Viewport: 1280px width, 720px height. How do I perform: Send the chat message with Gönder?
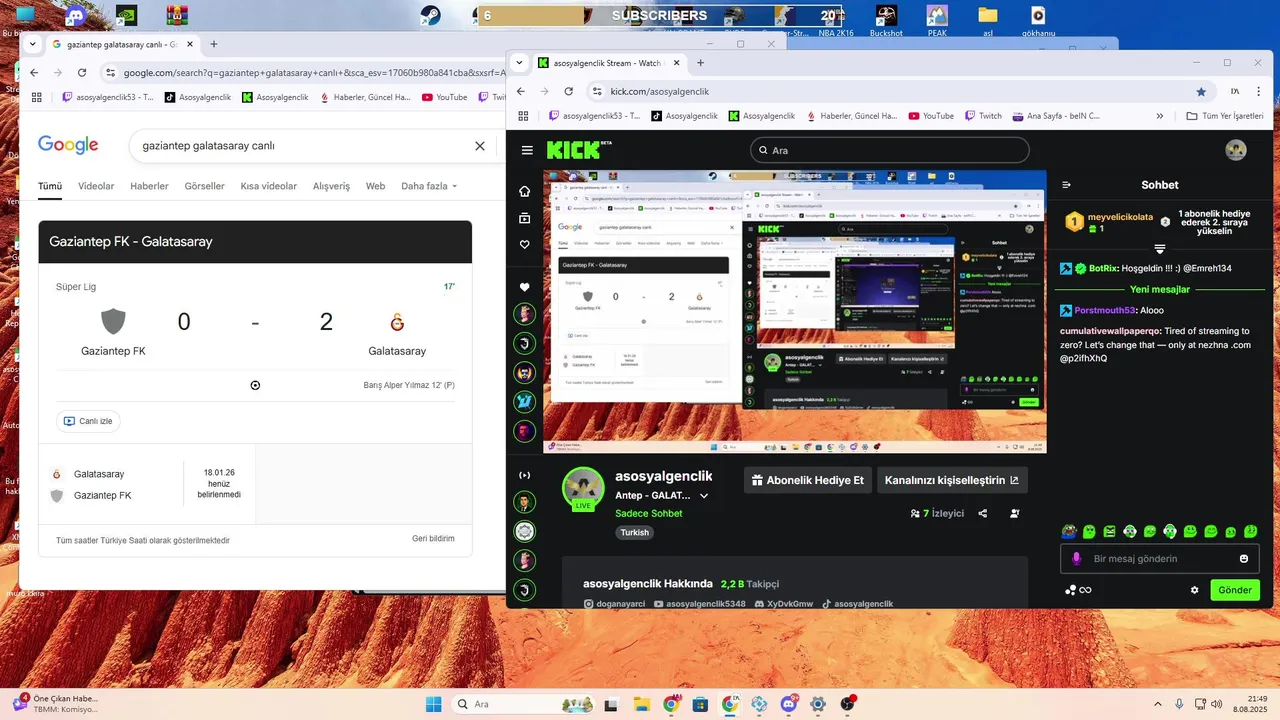(x=1234, y=590)
